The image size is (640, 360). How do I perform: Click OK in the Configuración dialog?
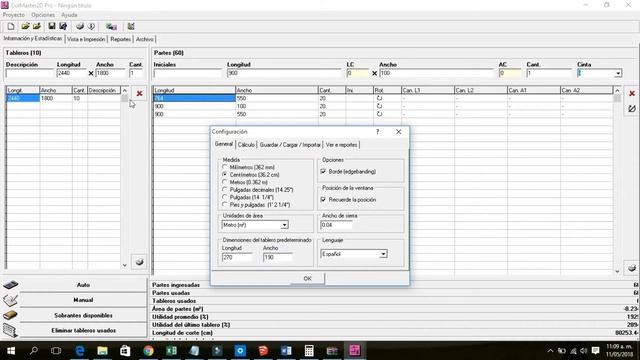click(x=308, y=278)
